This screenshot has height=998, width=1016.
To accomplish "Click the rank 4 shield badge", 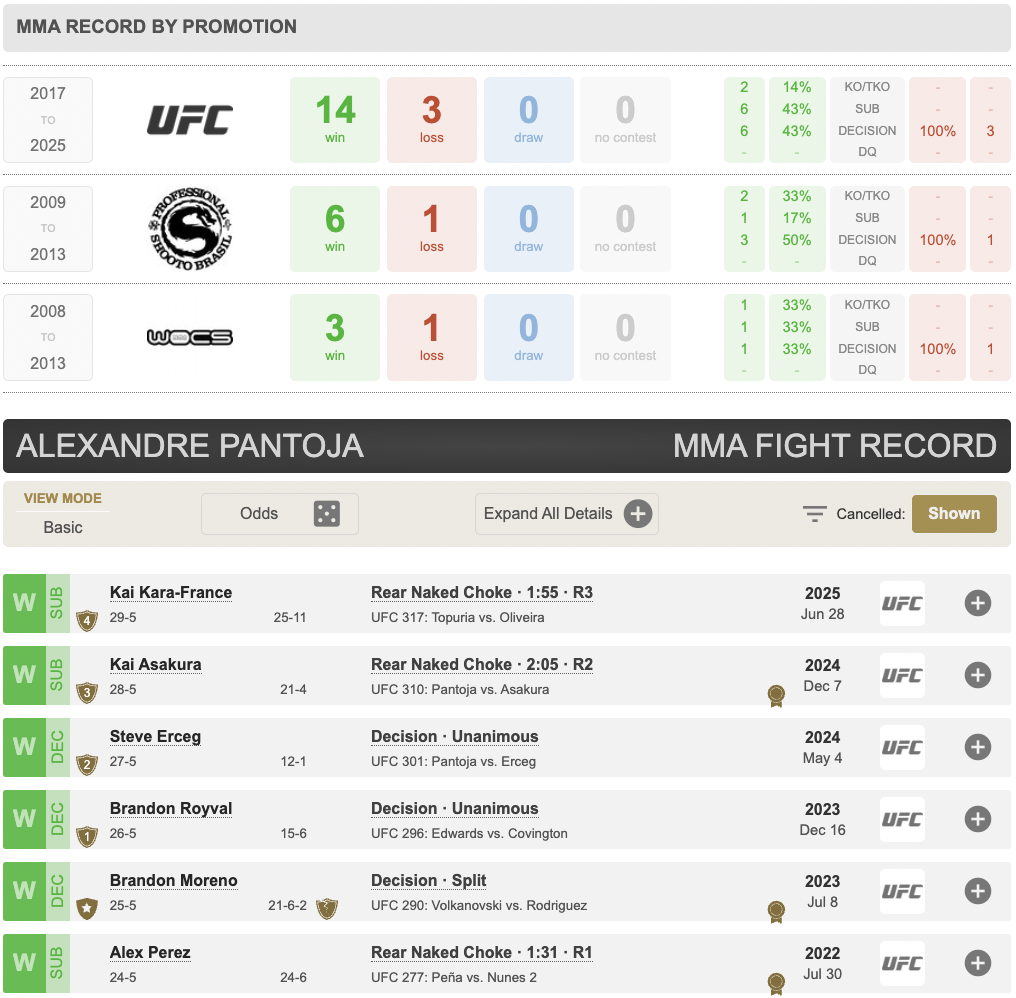I will pos(87,621).
